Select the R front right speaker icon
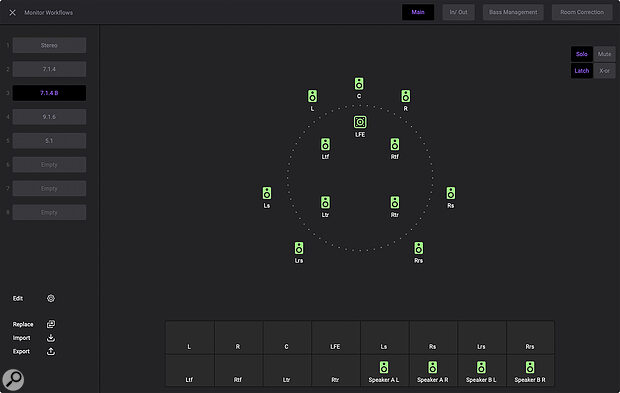This screenshot has width=620, height=393. coord(406,96)
